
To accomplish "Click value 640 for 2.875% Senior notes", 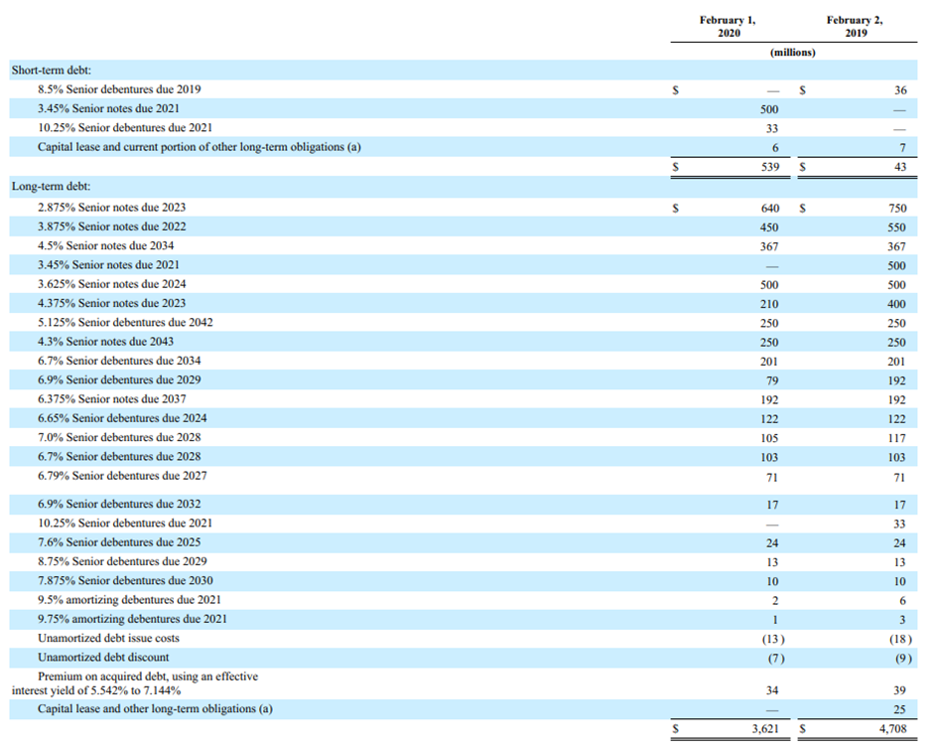I will [x=770, y=208].
